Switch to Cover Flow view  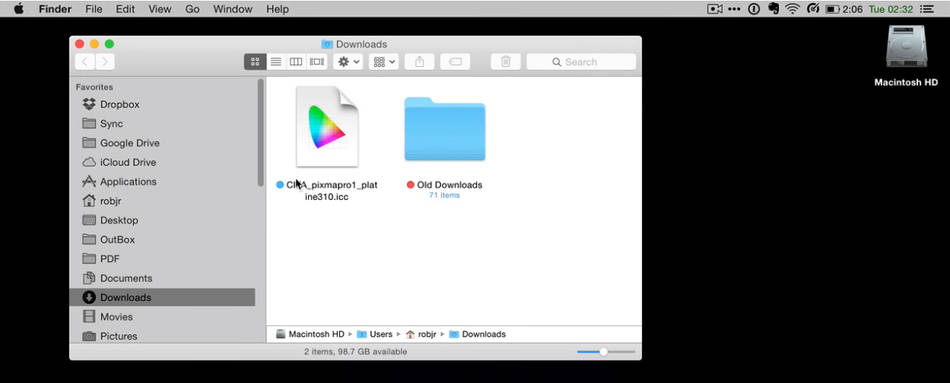(x=317, y=62)
